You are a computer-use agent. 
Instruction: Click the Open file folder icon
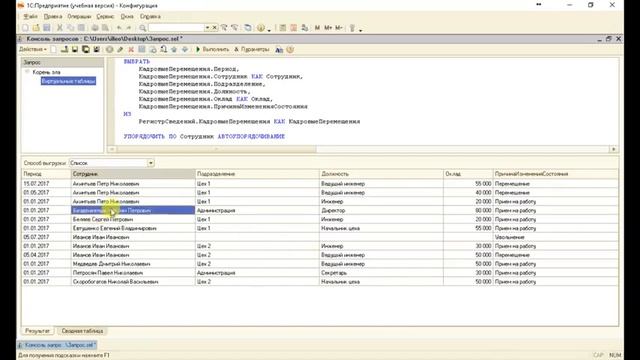tap(36, 28)
